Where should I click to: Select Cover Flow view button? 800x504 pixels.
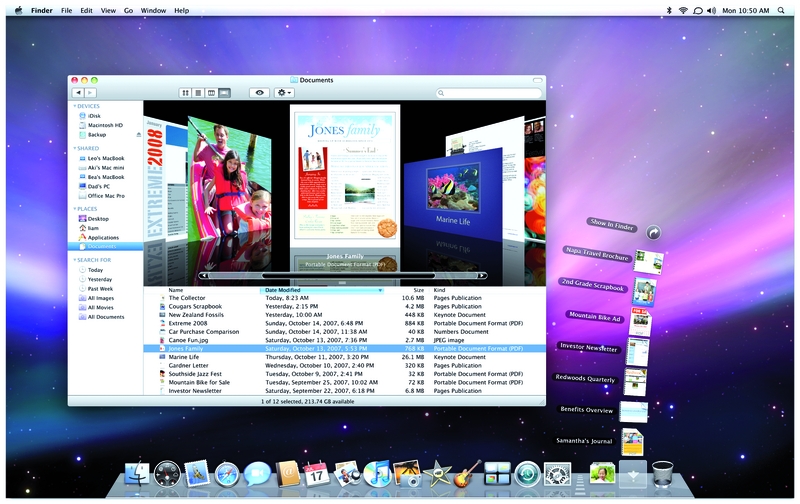(x=224, y=92)
